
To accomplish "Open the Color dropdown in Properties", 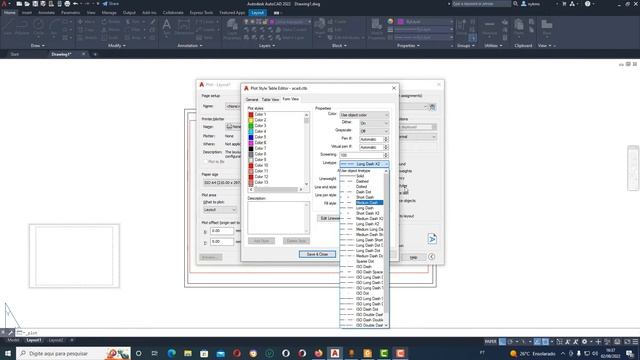I will click(364, 115).
